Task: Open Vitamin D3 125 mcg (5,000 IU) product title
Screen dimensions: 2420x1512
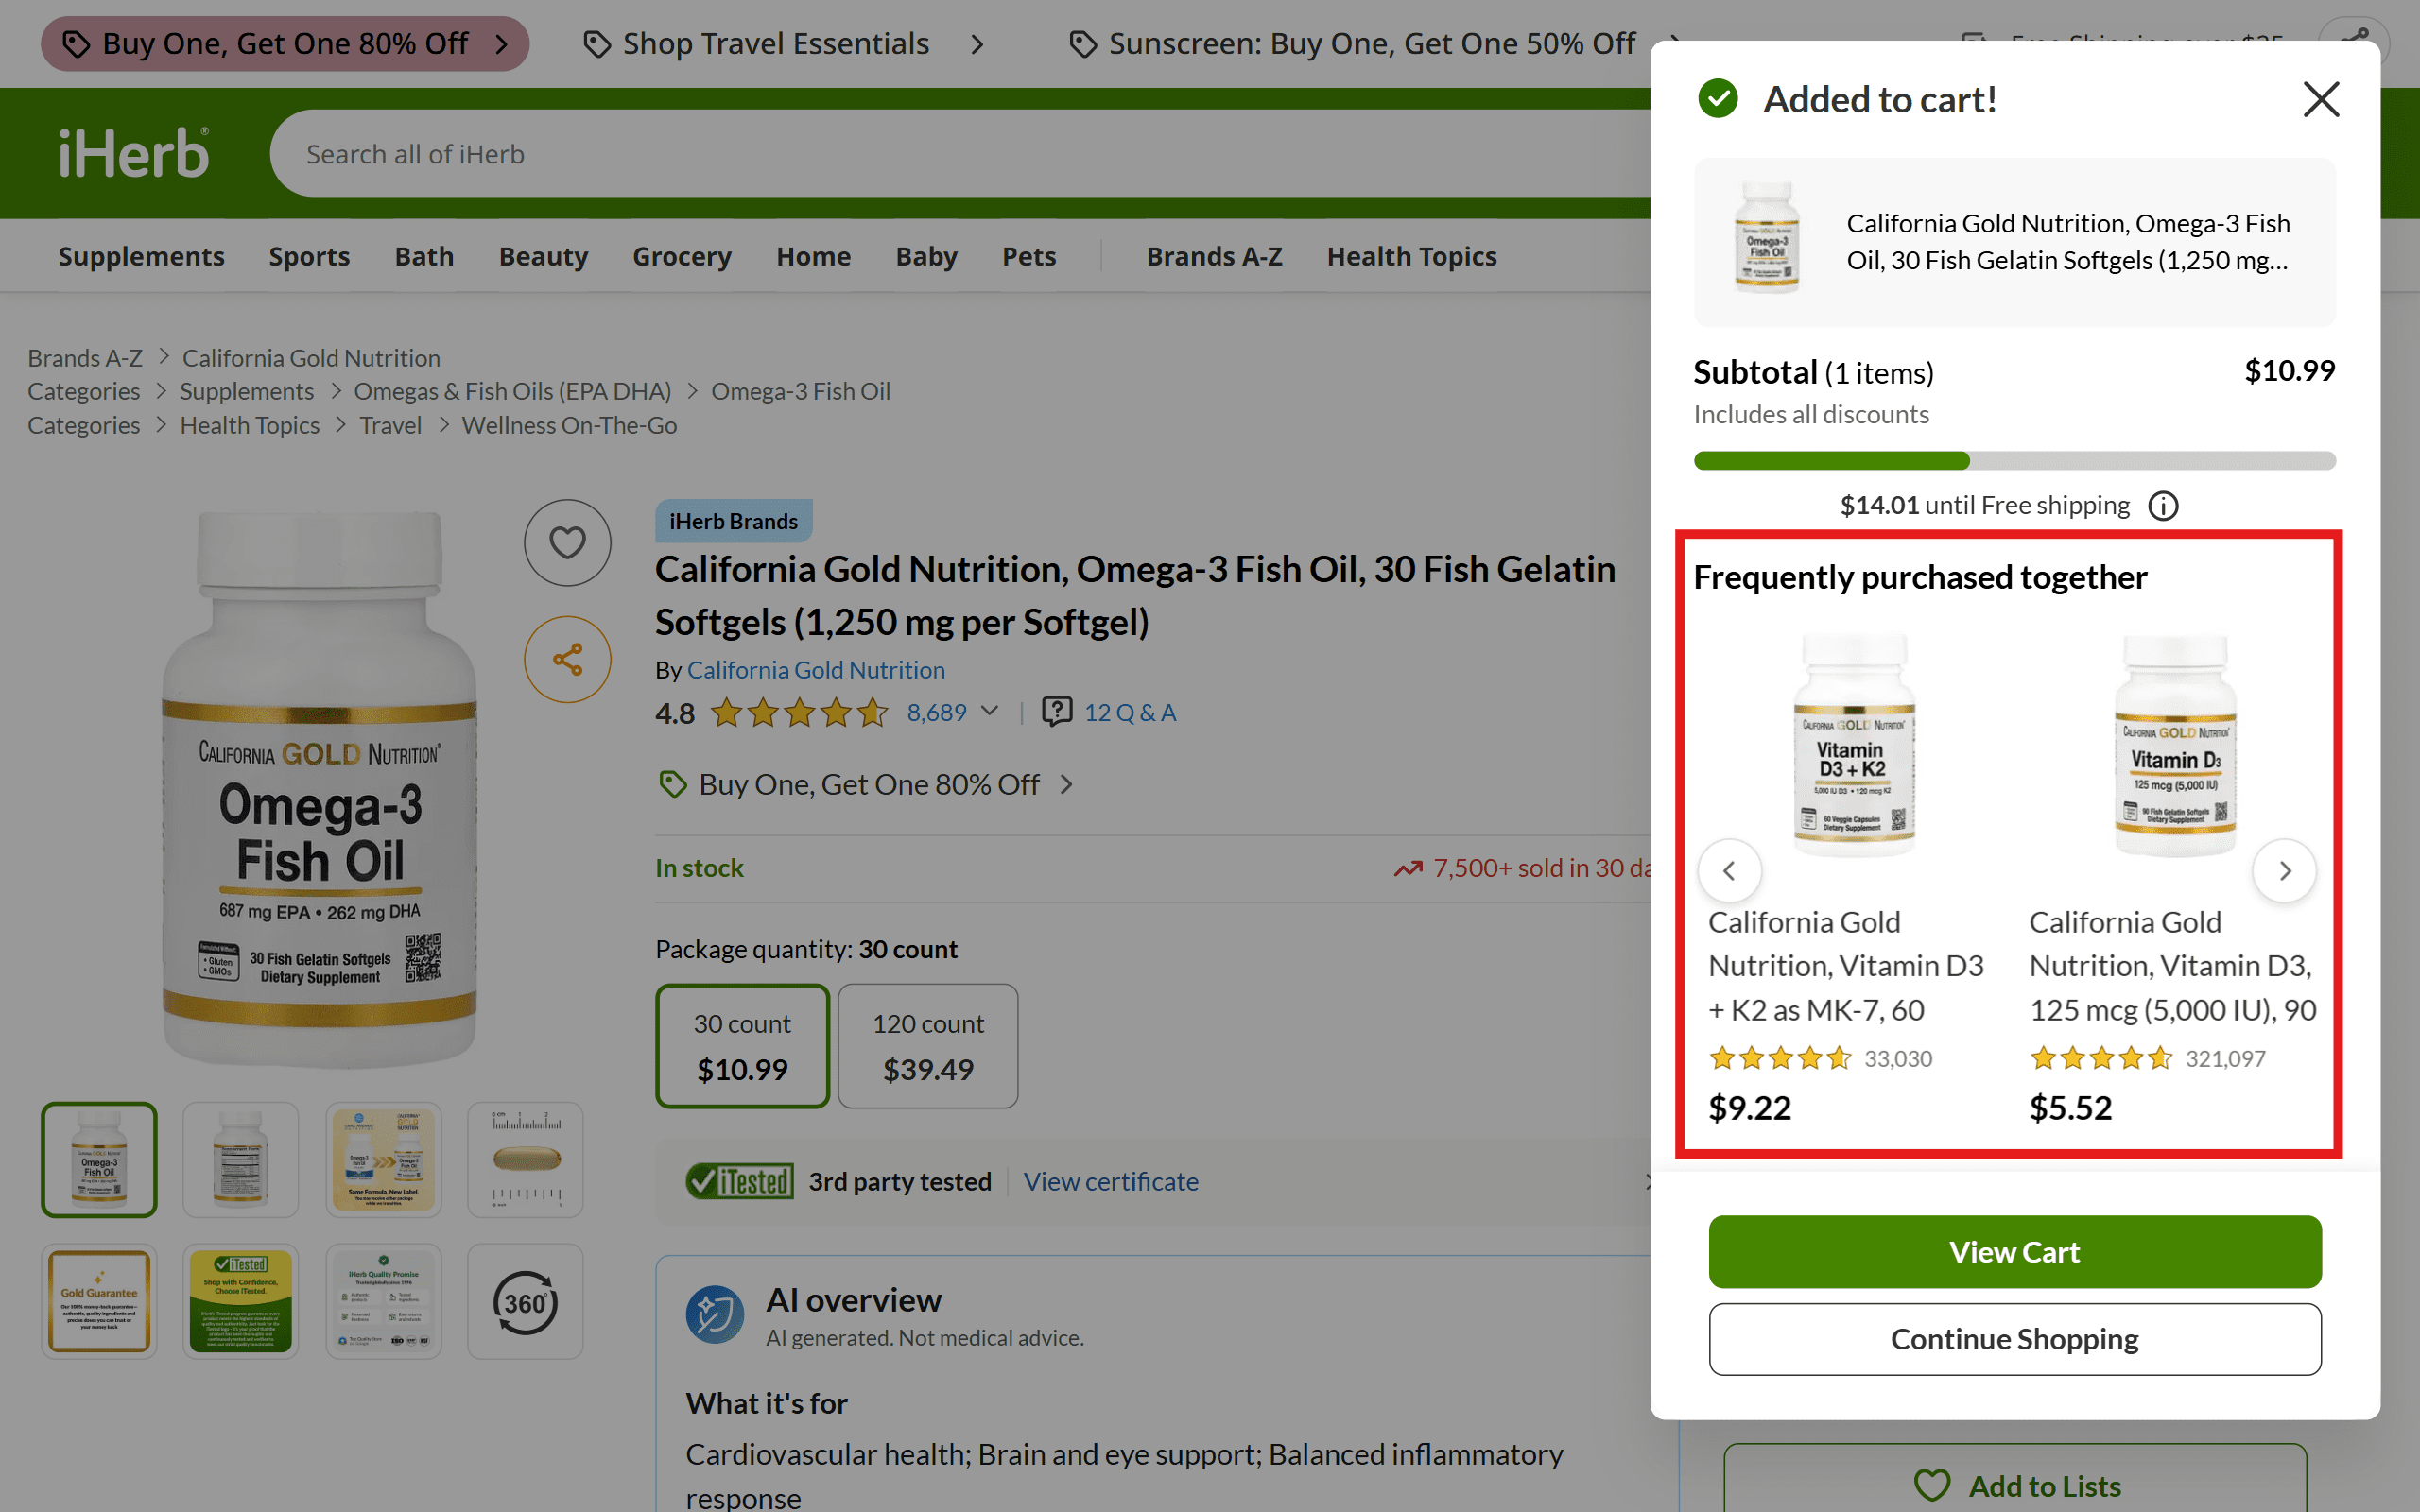Action: click(2172, 965)
